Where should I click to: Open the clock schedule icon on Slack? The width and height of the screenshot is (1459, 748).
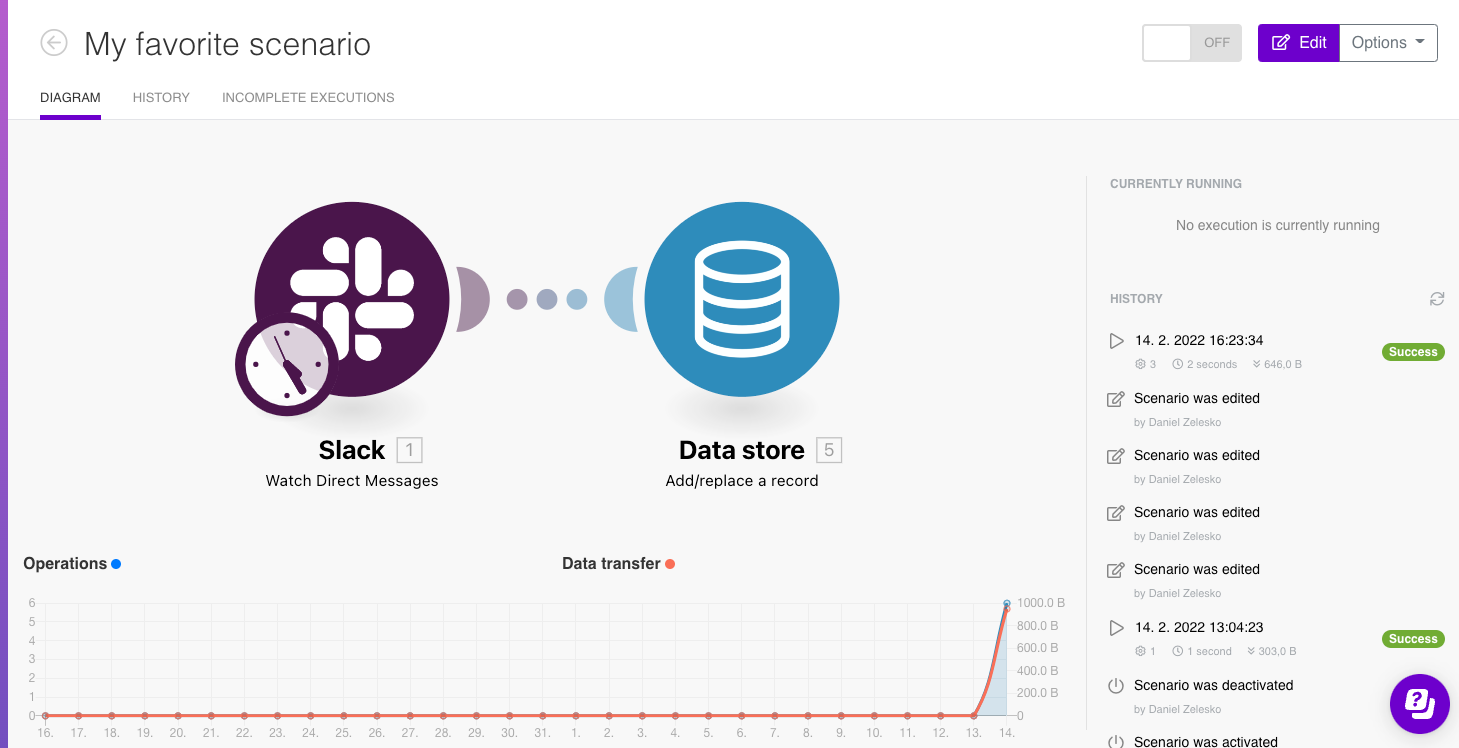click(287, 365)
